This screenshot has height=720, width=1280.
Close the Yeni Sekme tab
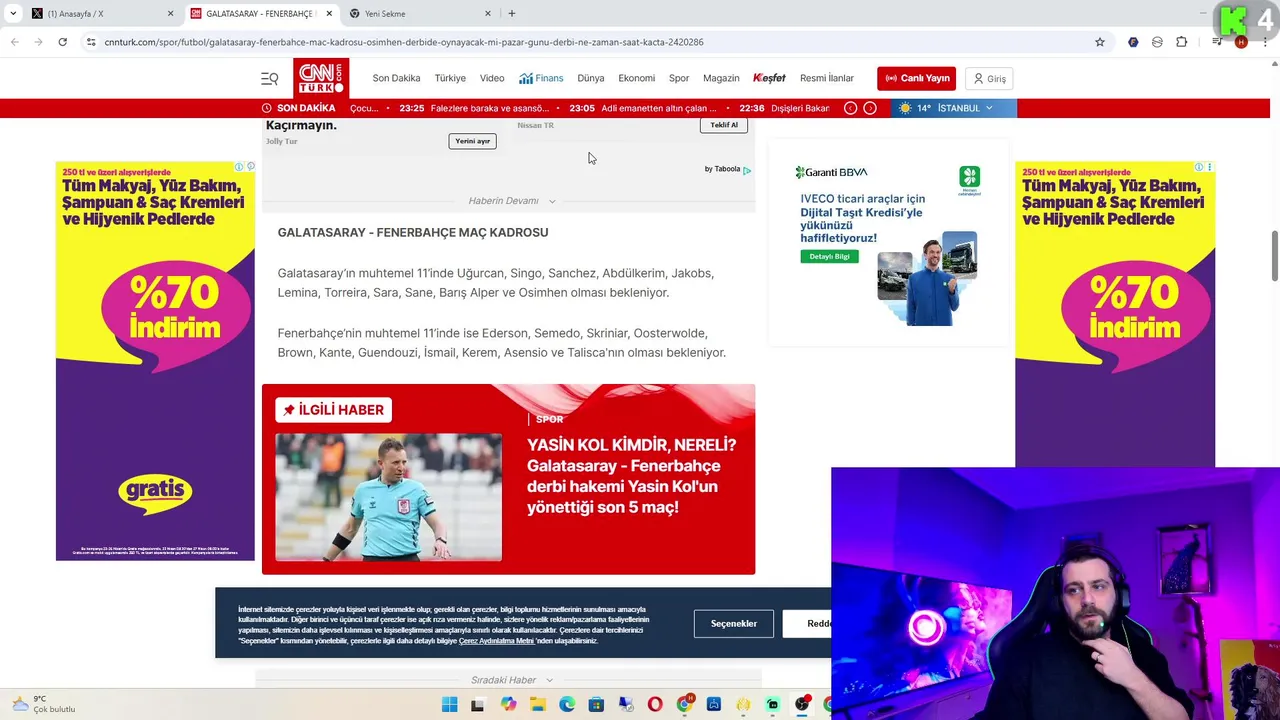488,14
